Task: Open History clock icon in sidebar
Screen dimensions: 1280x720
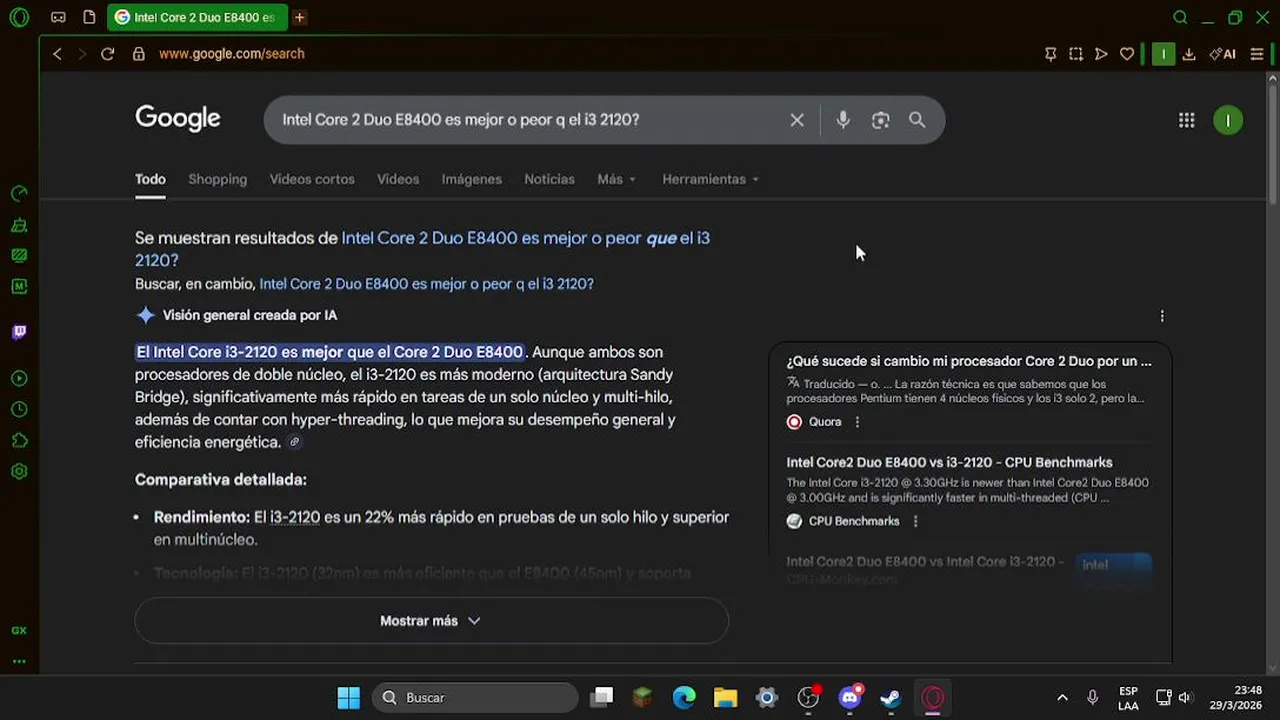Action: pyautogui.click(x=19, y=410)
